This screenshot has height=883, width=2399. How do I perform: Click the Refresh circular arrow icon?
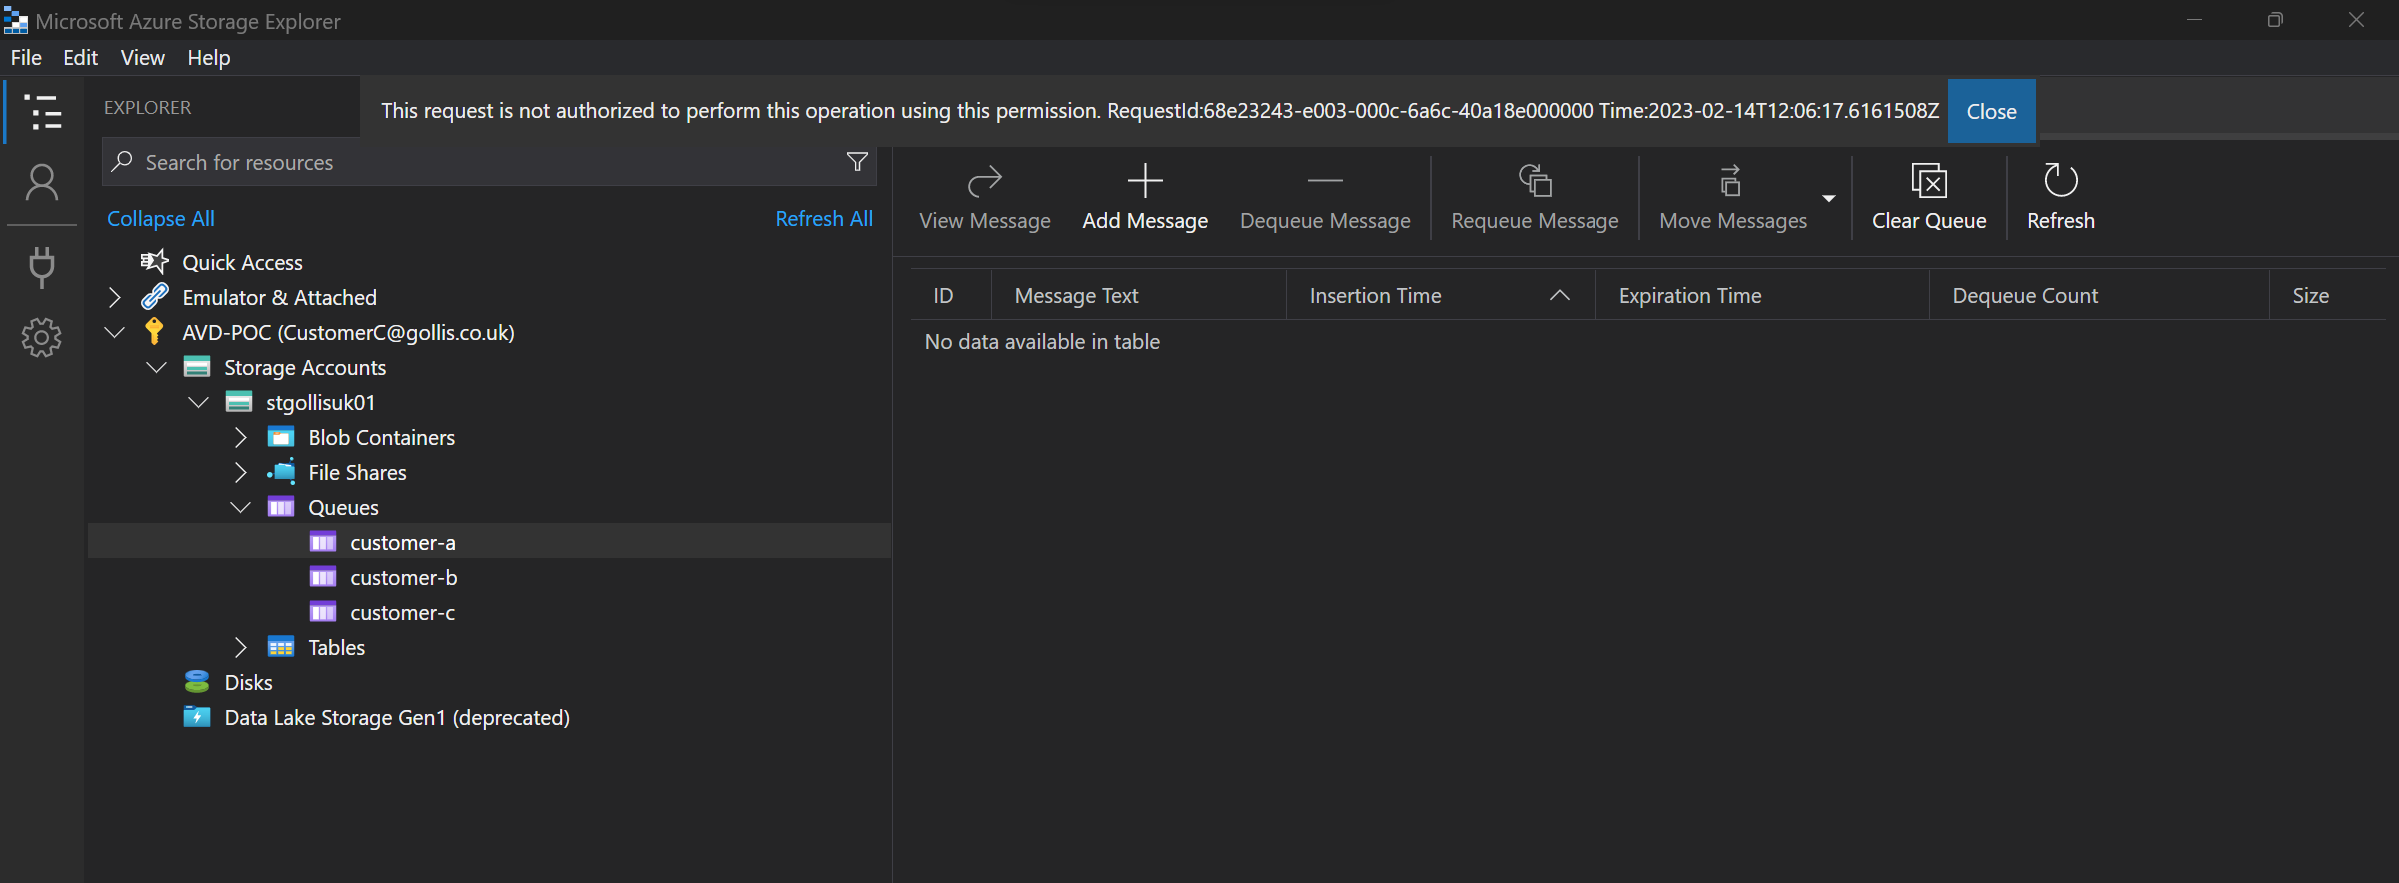2061,180
